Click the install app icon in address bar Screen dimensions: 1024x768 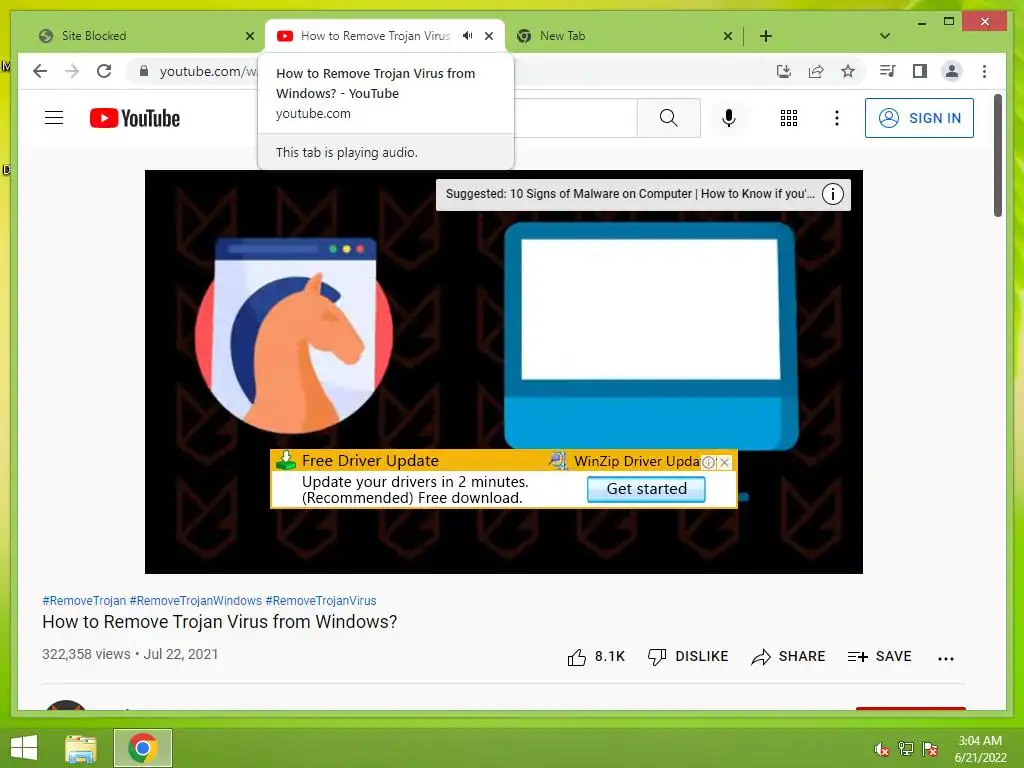click(784, 71)
